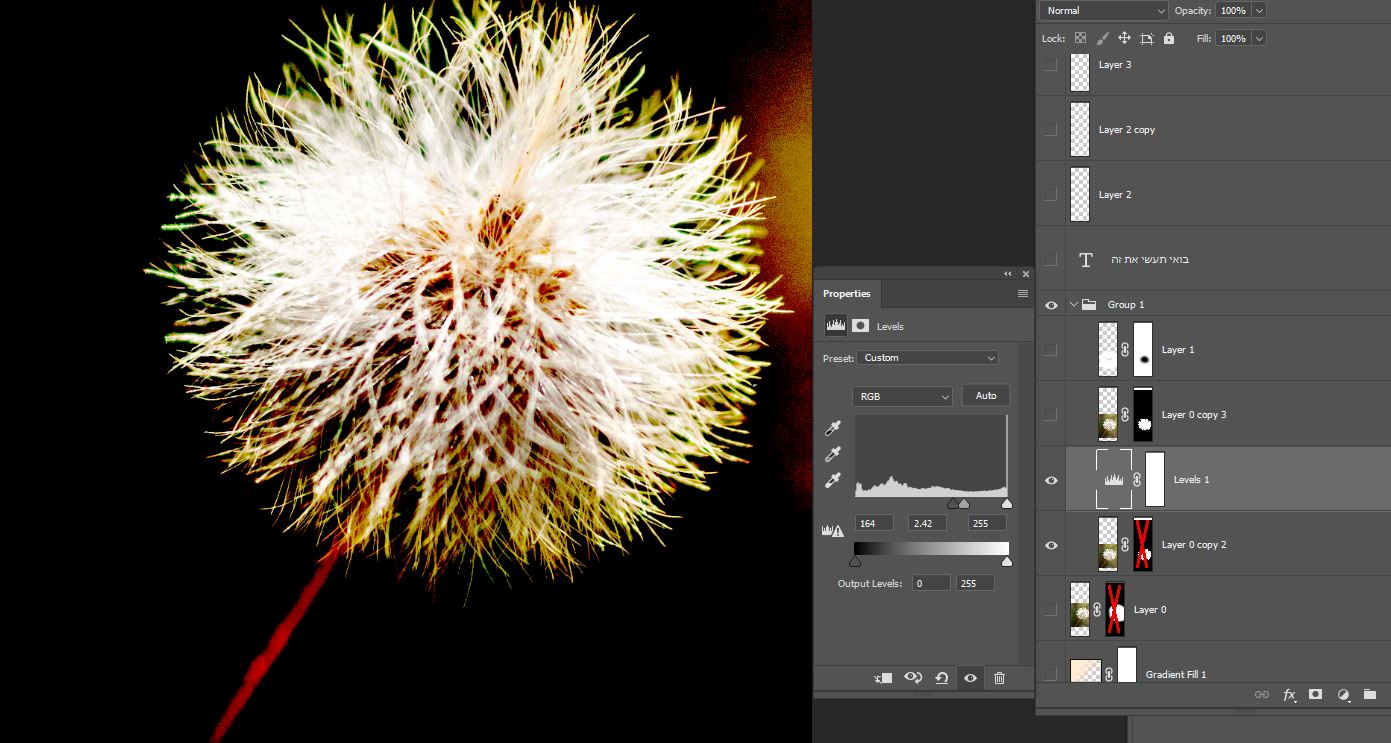
Task: Open the blend mode dropdown set to Normal
Action: (x=1104, y=10)
